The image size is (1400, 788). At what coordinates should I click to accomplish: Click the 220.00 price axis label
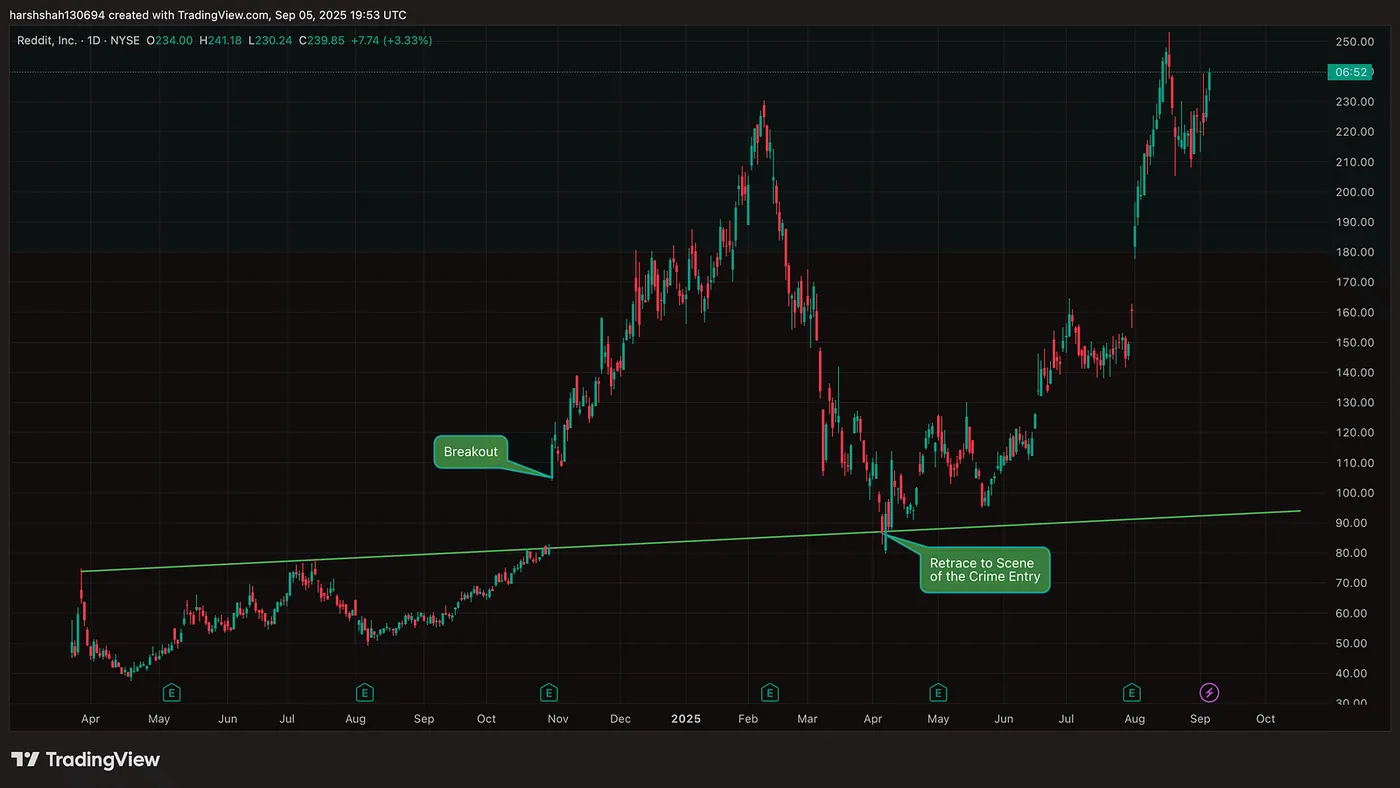coord(1354,132)
